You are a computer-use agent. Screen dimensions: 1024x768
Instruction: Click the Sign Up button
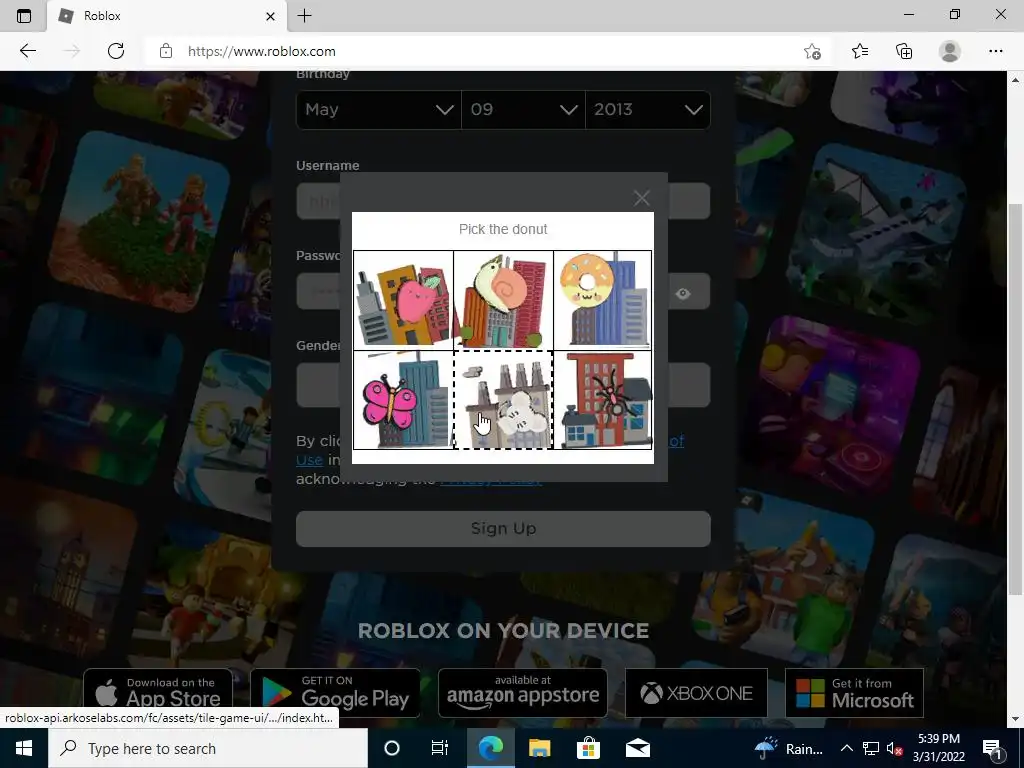pos(503,528)
